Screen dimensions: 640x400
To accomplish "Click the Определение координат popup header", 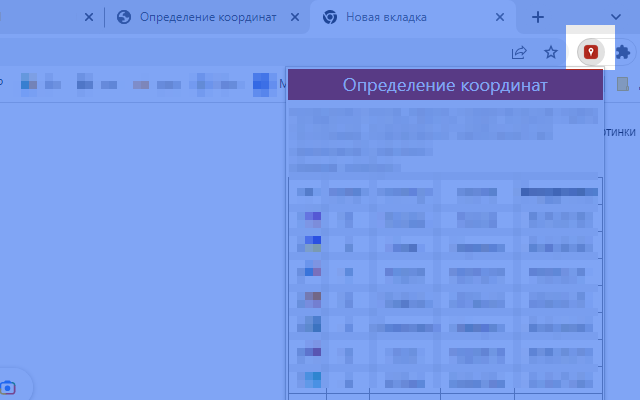I will (x=445, y=85).
